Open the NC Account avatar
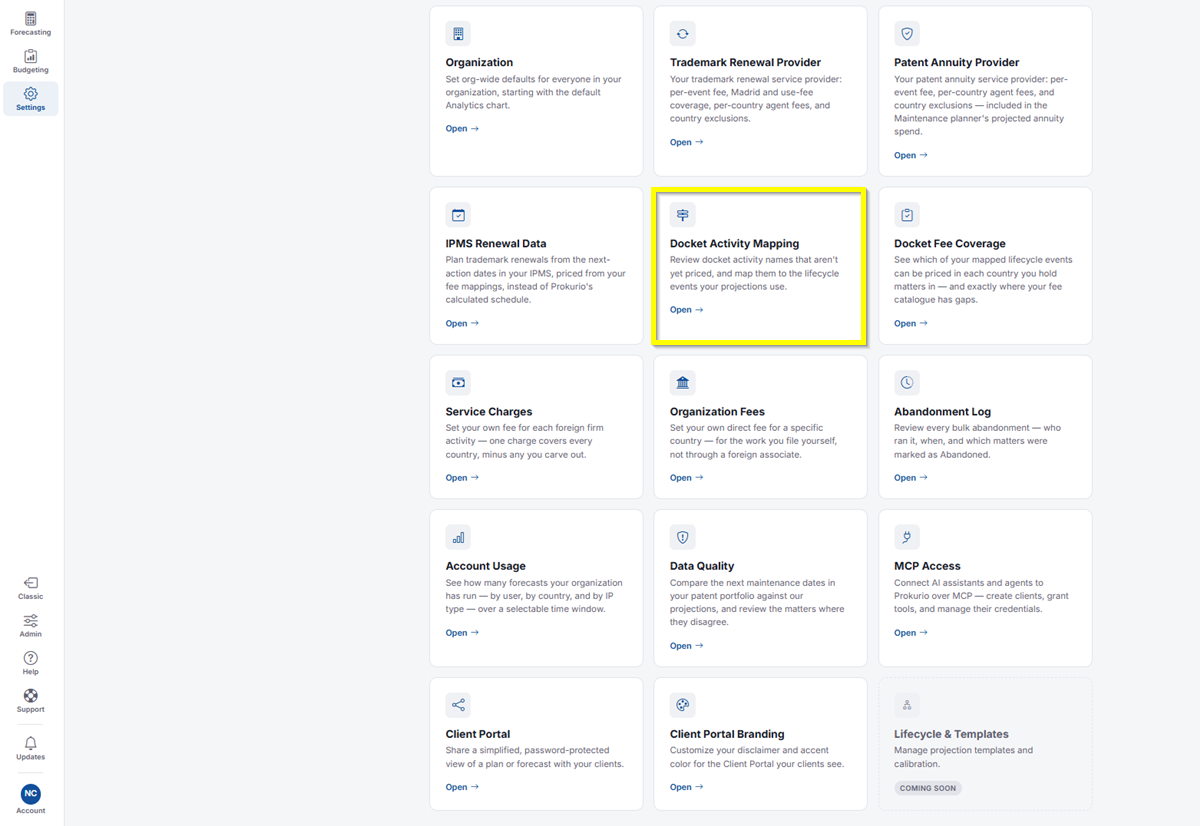The image size is (1200, 826). pyautogui.click(x=30, y=799)
